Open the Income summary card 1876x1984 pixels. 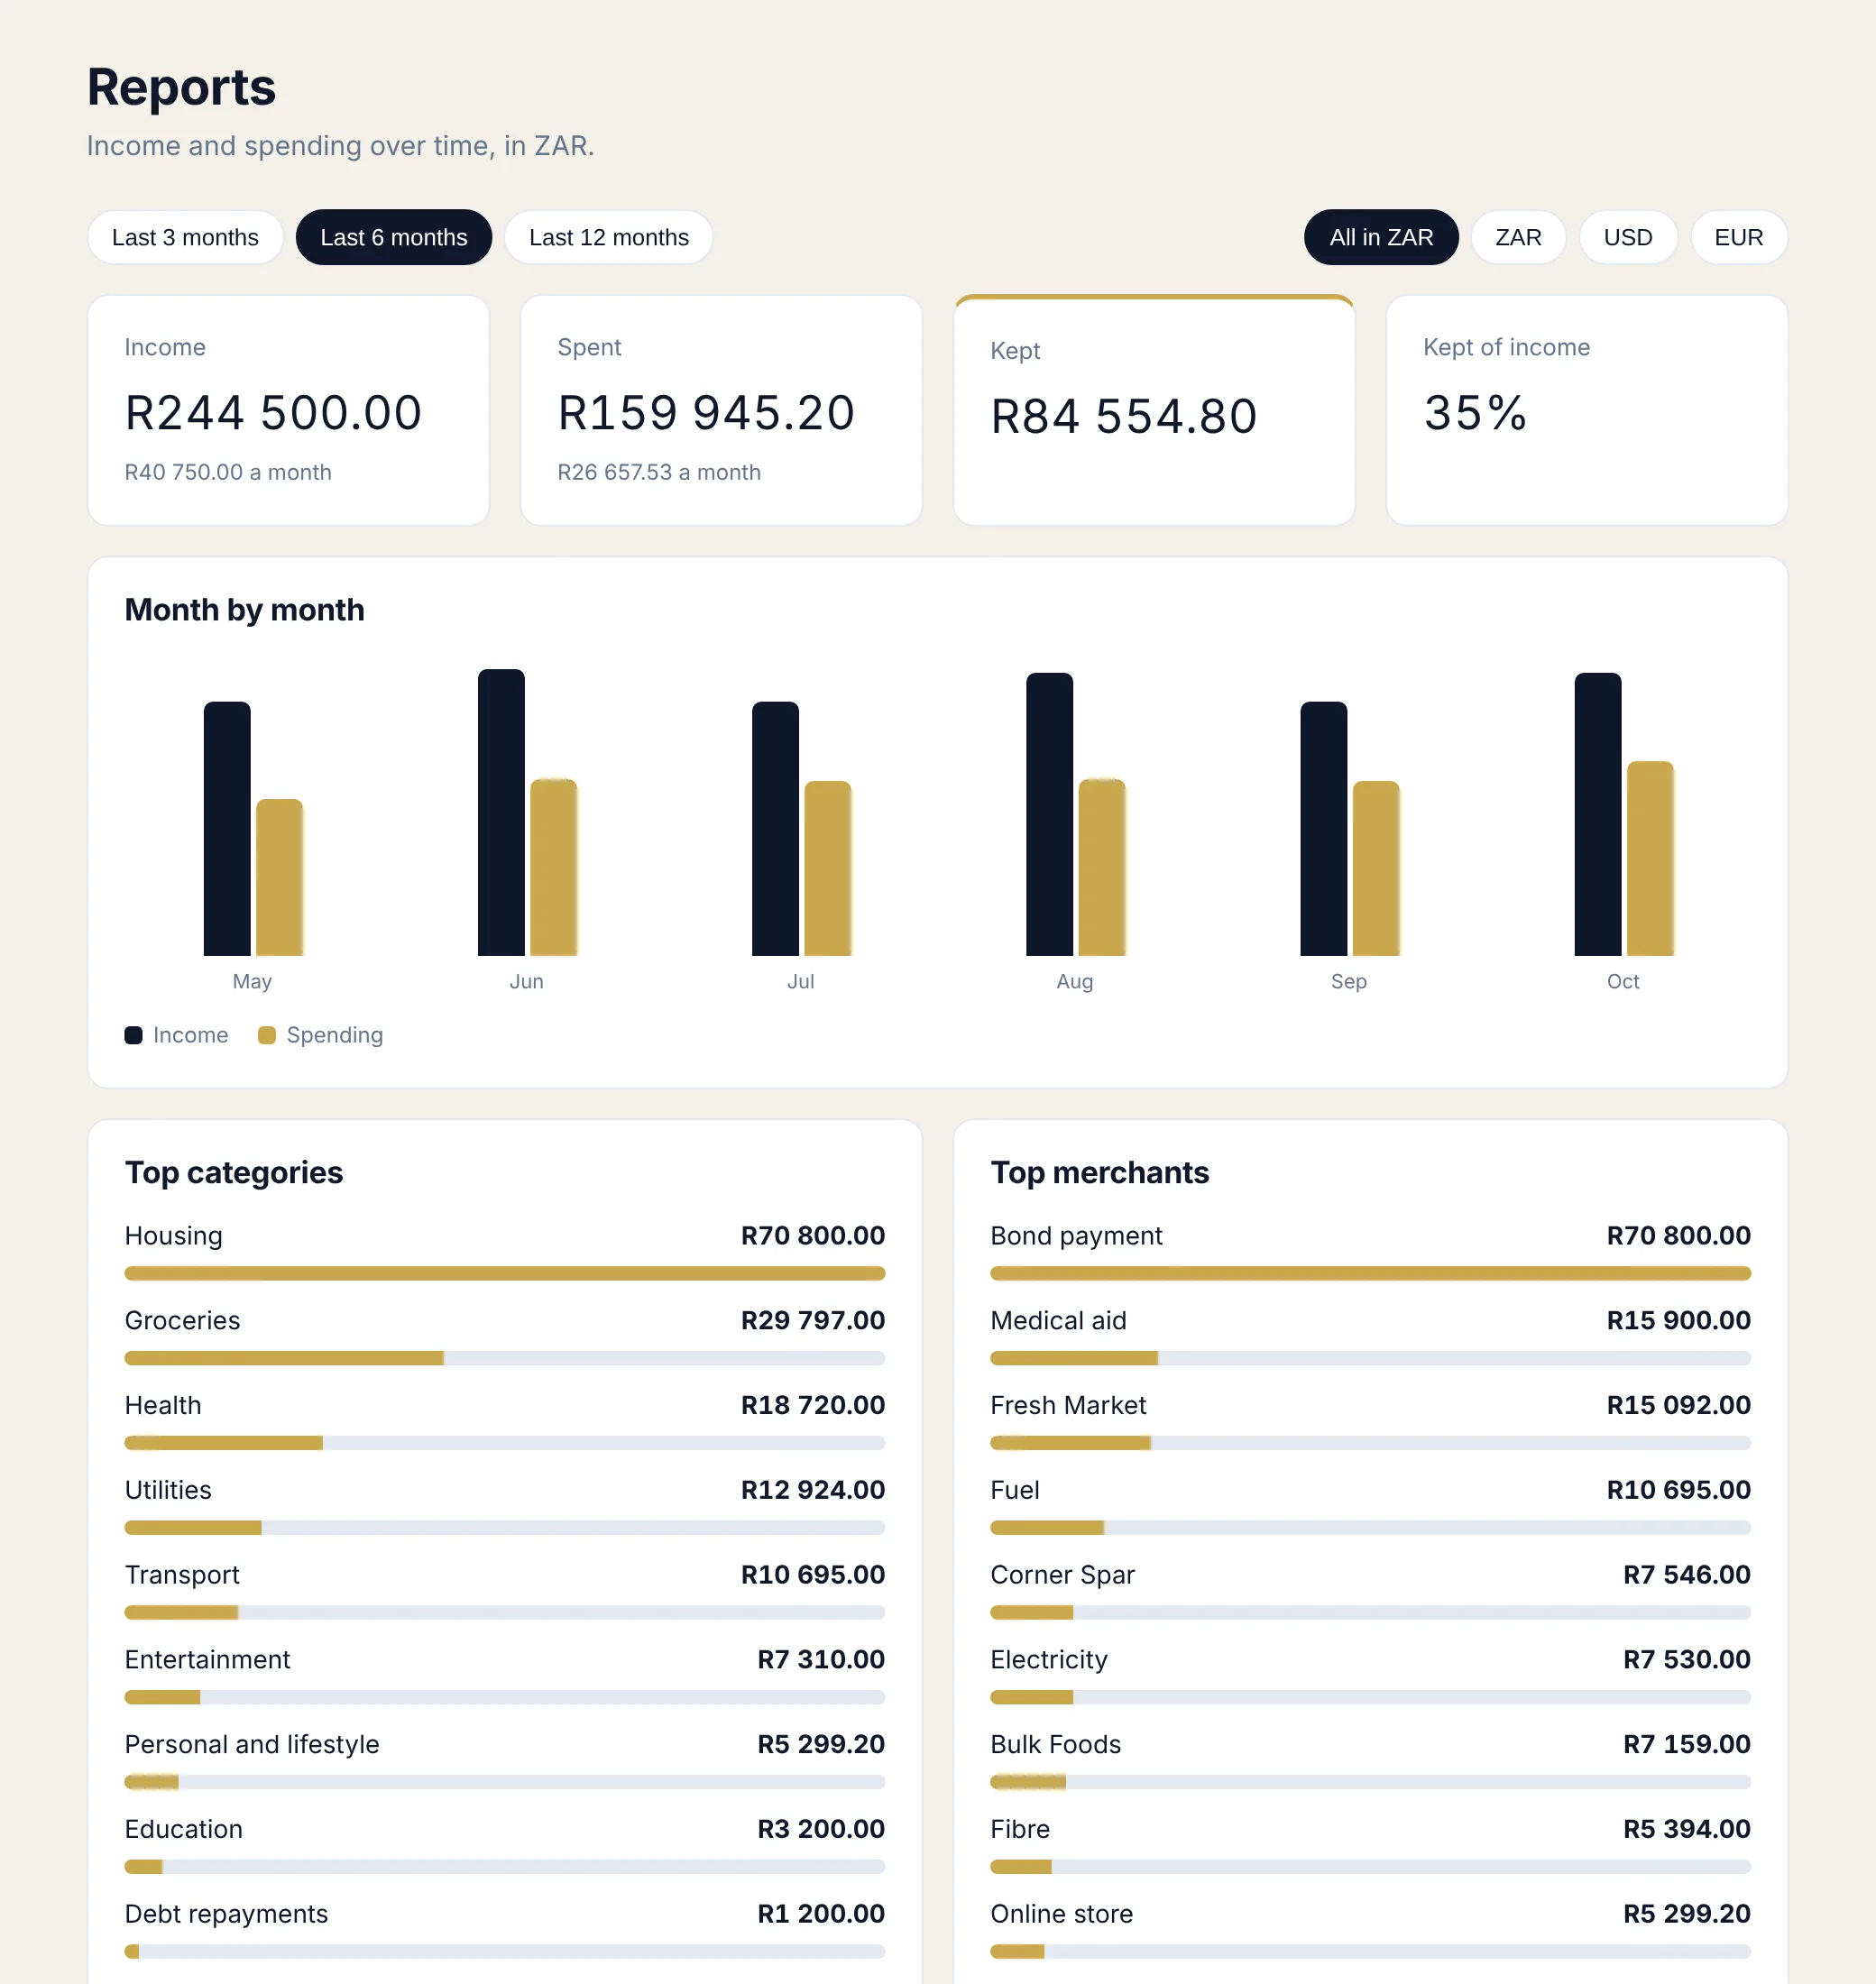[x=288, y=410]
